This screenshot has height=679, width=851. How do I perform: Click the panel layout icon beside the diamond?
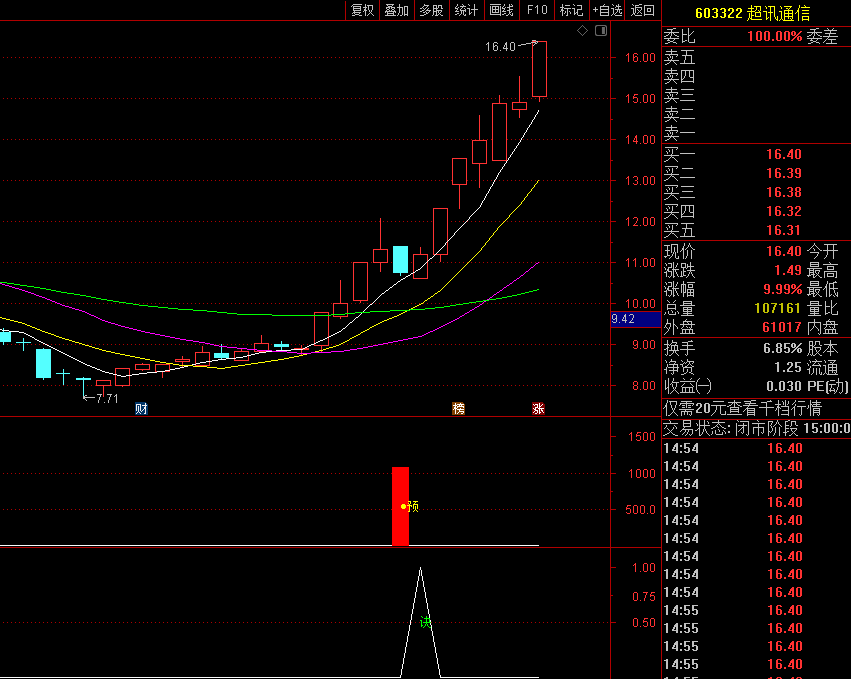(600, 31)
